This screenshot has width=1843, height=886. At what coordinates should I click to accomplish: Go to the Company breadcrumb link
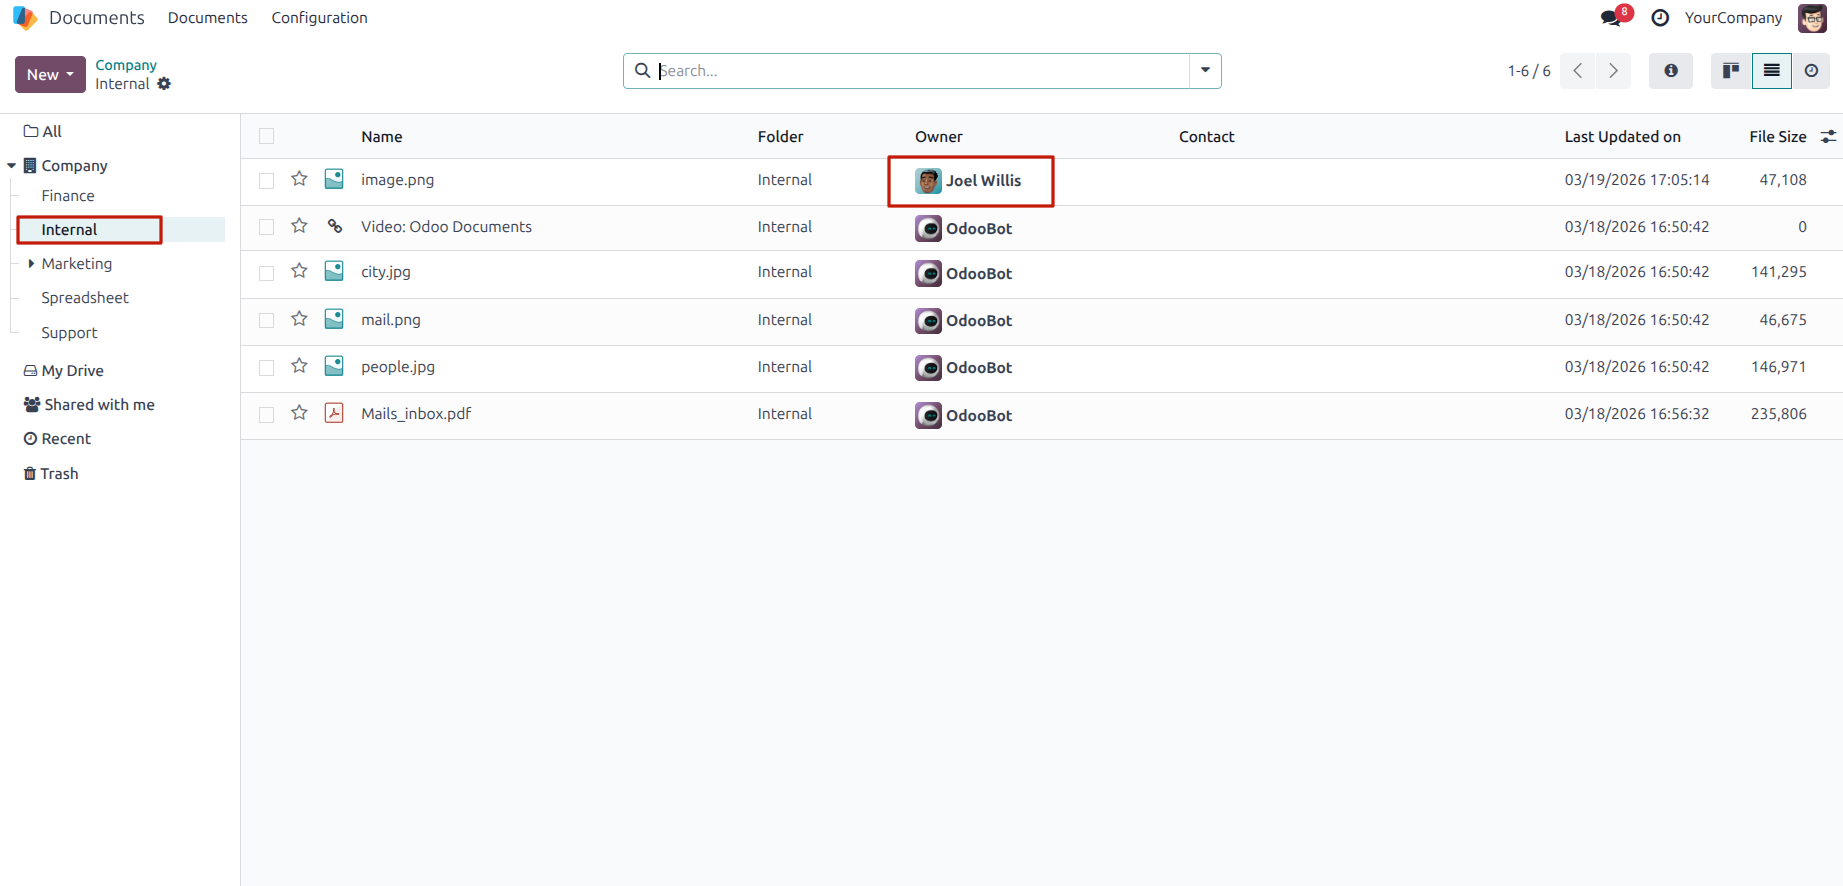point(126,65)
